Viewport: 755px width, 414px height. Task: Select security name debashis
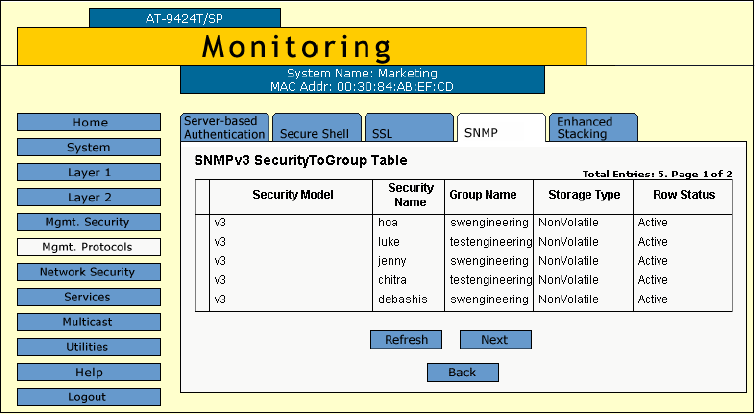[403, 299]
